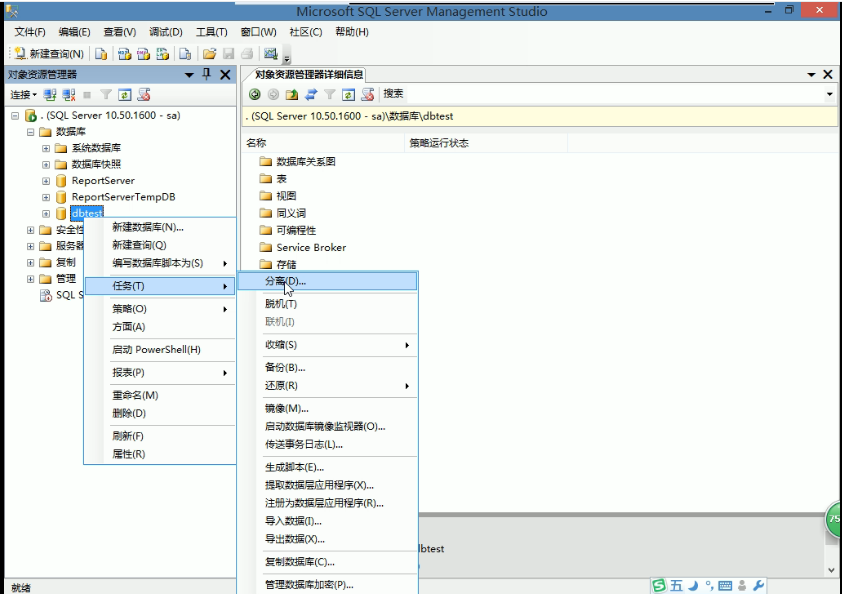Image resolution: width=842 pixels, height=594 pixels.
Task: Open the 连接 dropdown in Object Explorer
Action: pos(23,95)
